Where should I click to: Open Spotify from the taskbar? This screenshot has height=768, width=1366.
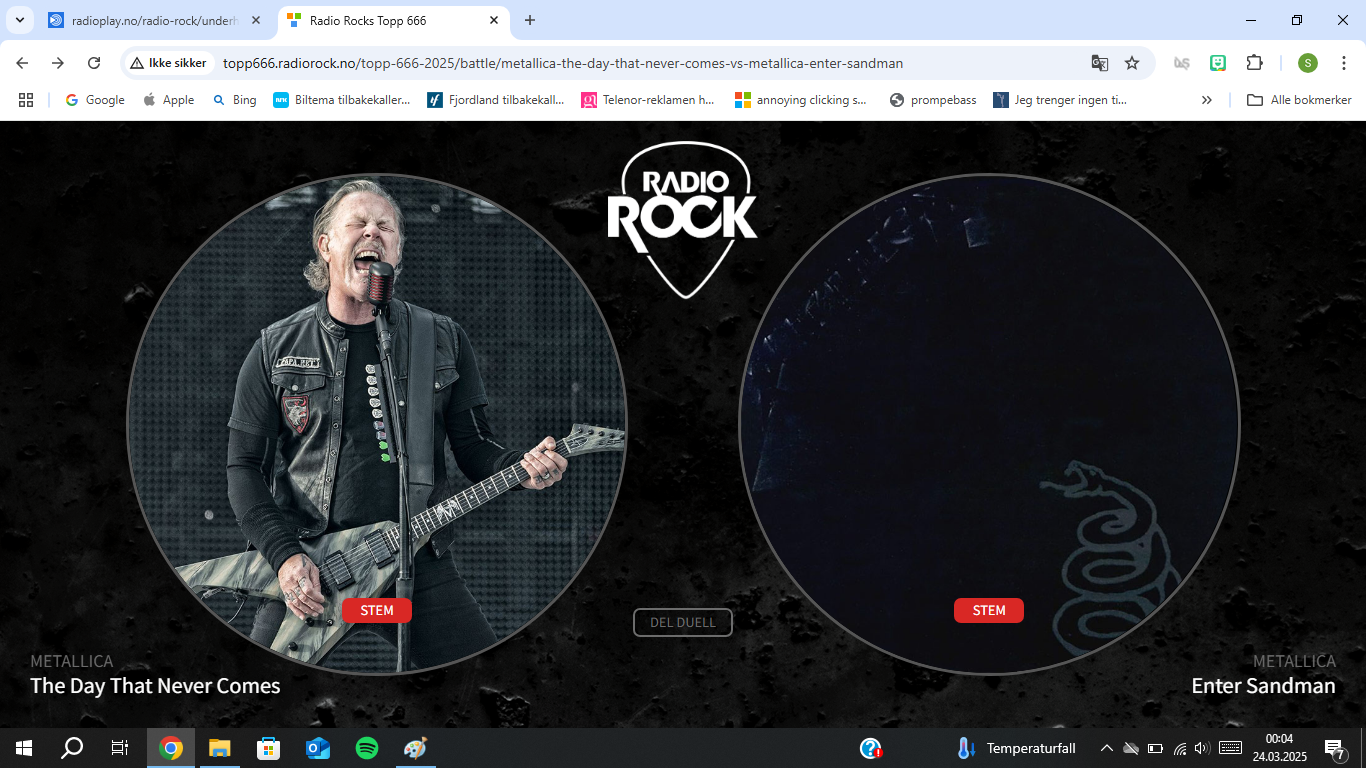(x=367, y=748)
